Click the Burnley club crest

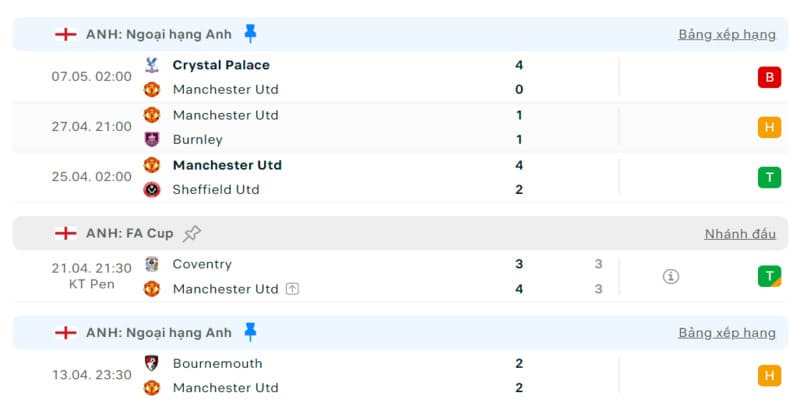tap(152, 139)
